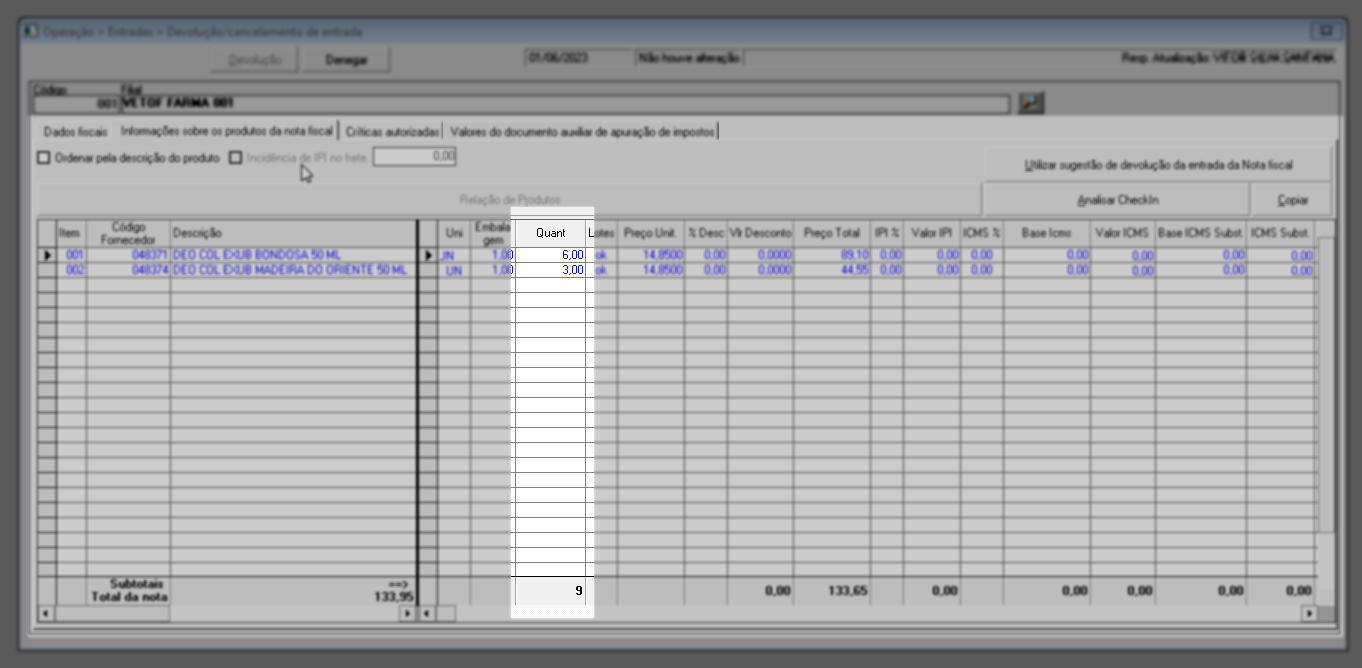Click the Preço Total cell 89,10

coord(832,256)
